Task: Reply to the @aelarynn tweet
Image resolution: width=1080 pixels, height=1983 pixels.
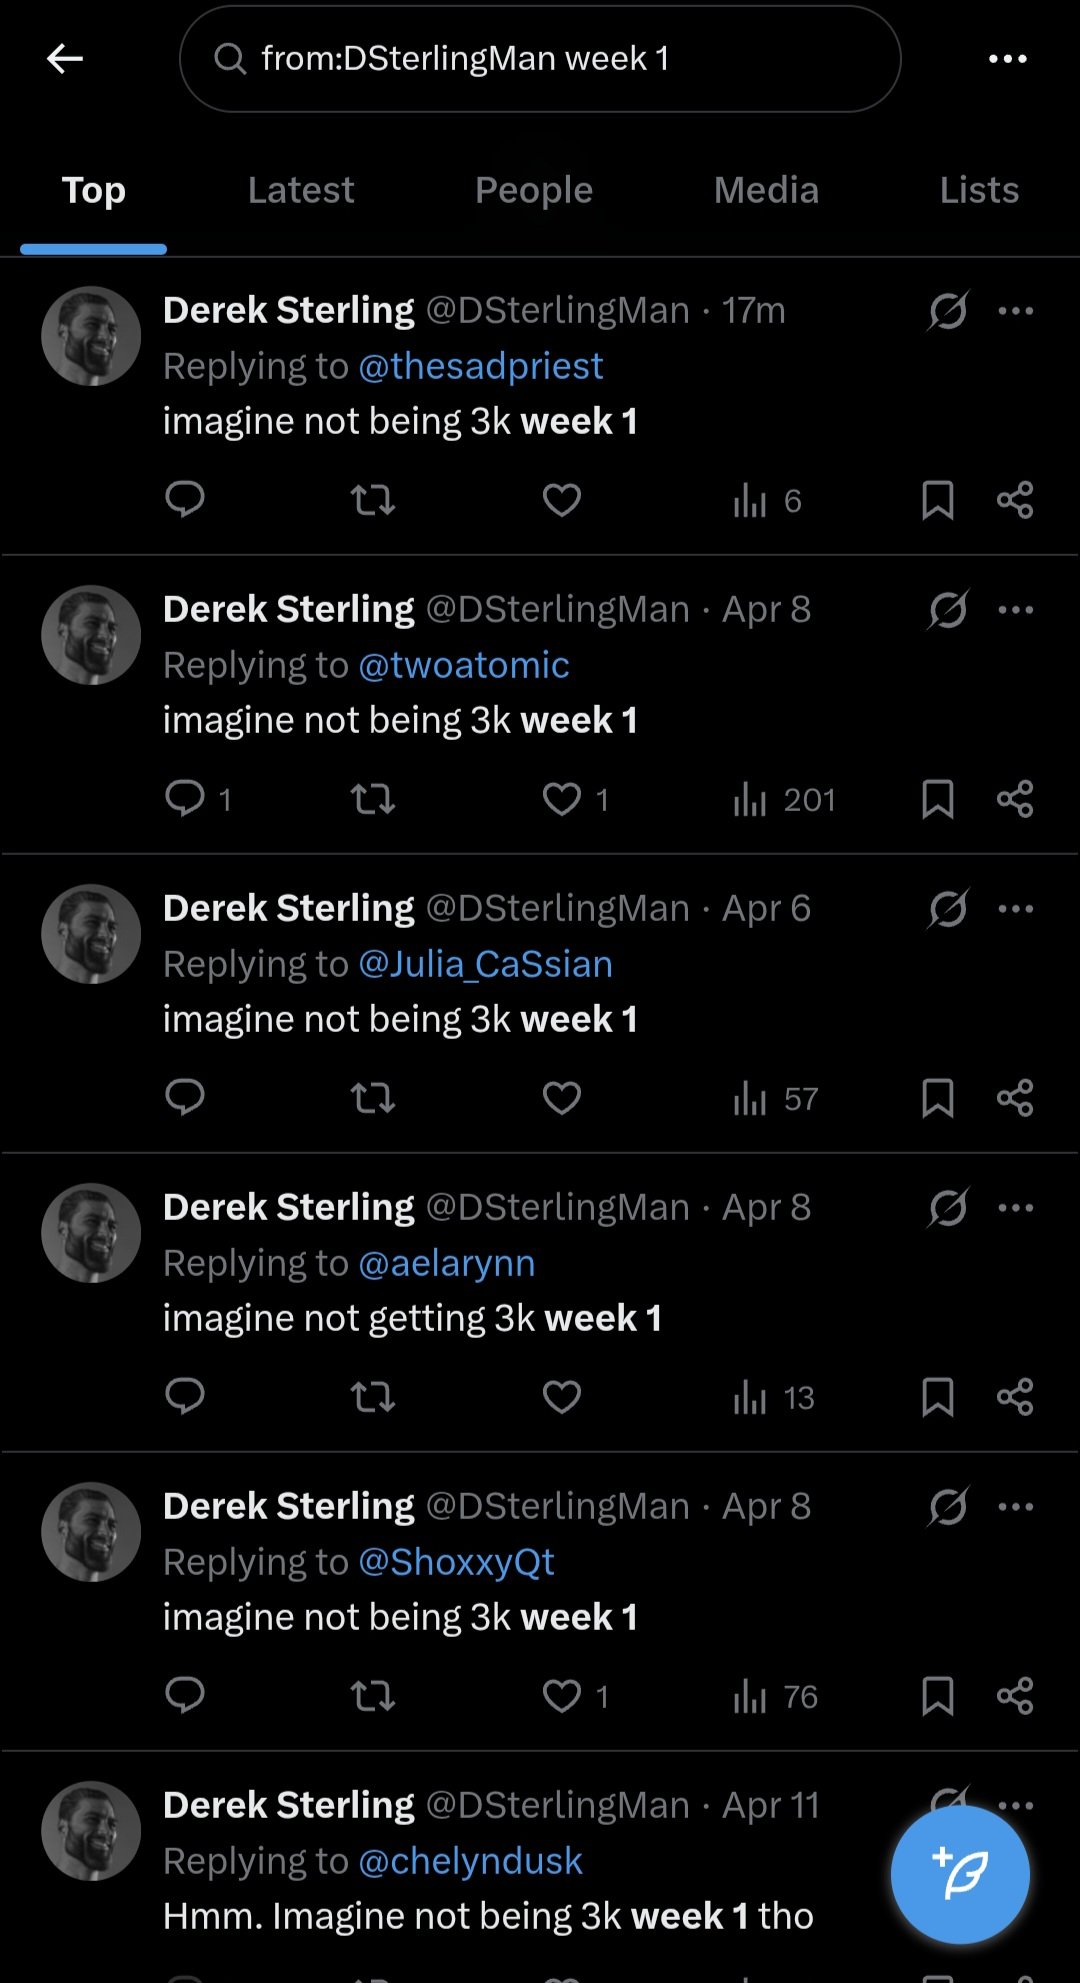Action: (x=185, y=1396)
